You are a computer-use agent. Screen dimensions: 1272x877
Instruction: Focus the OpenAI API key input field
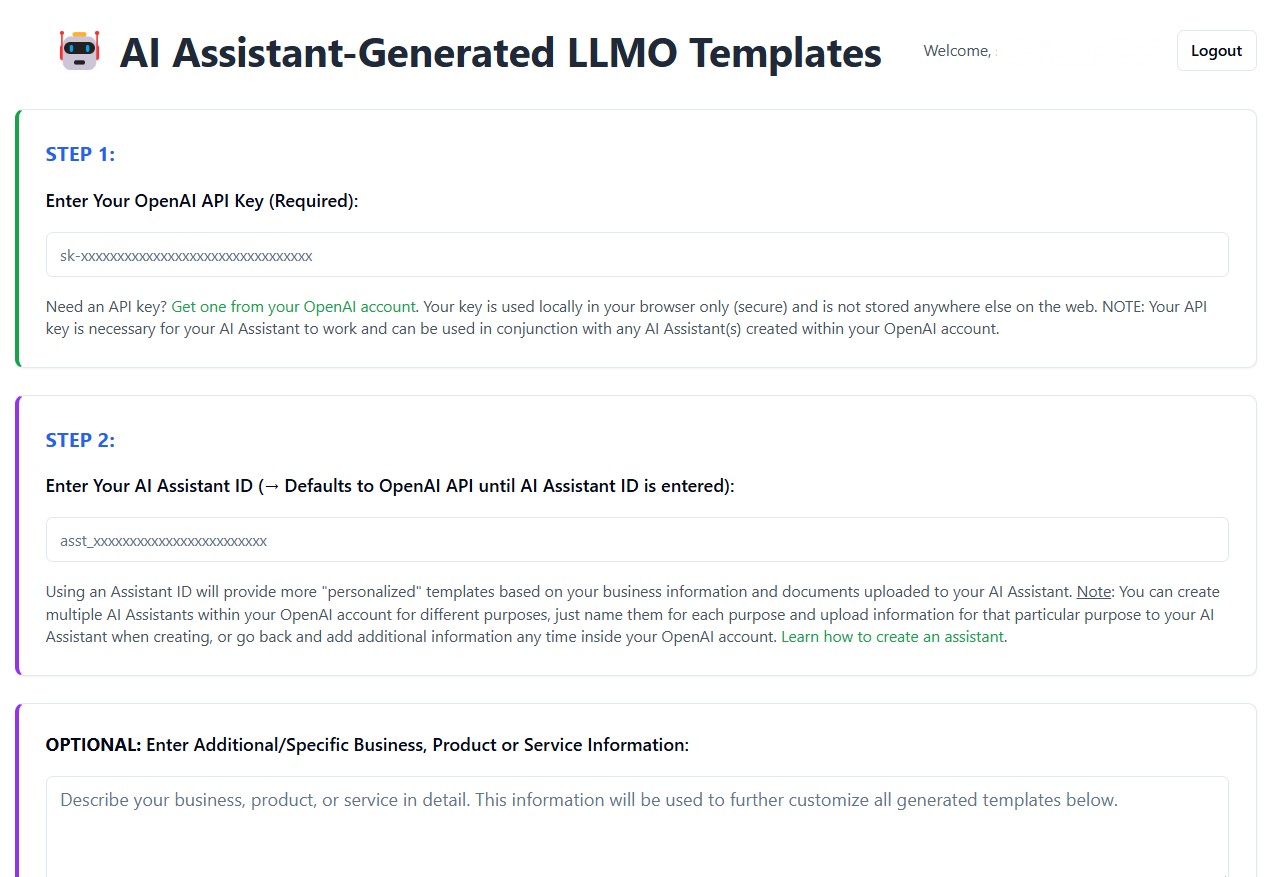click(x=637, y=255)
